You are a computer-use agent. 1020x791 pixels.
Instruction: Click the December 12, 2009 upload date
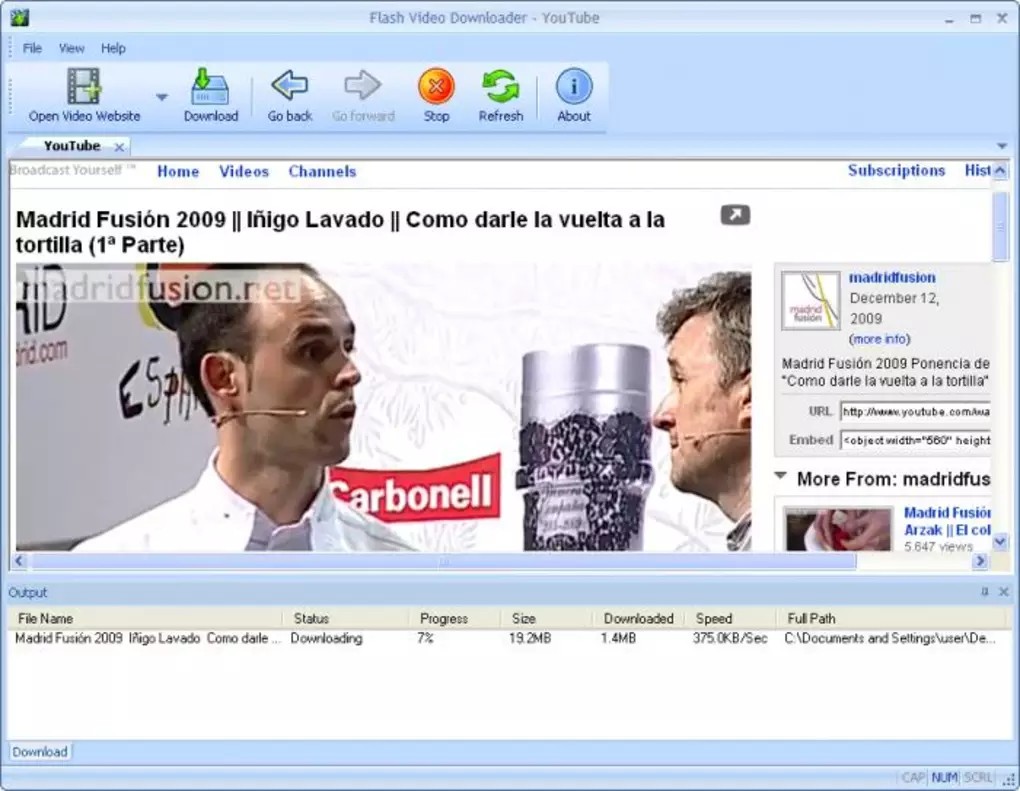[894, 308]
